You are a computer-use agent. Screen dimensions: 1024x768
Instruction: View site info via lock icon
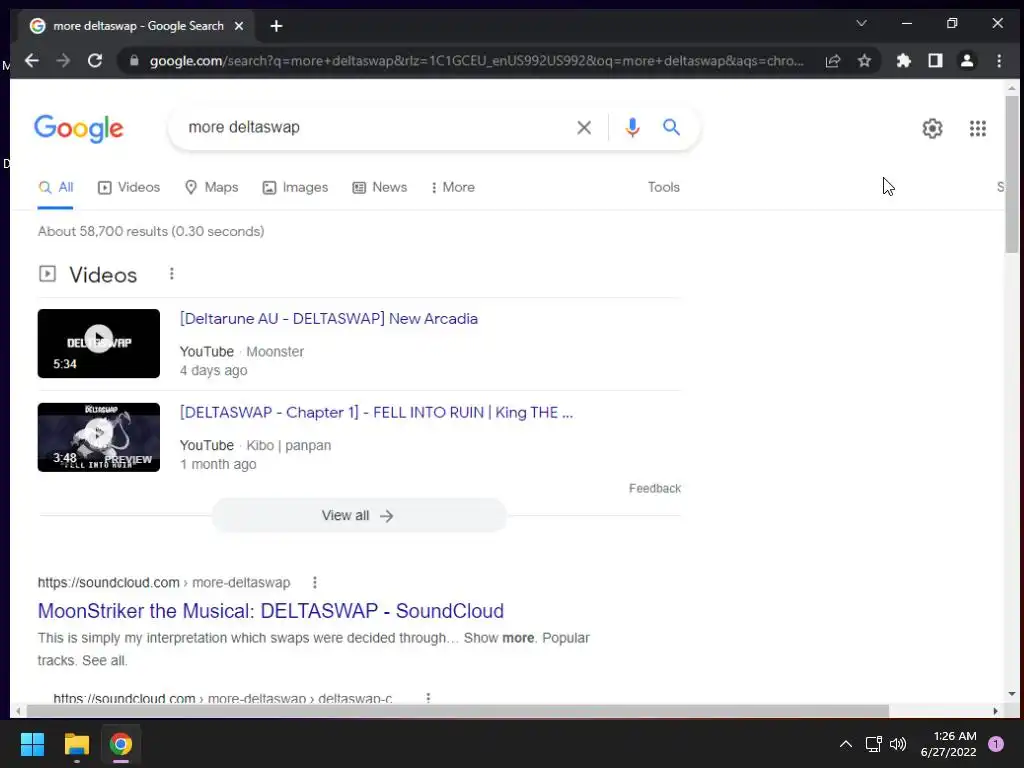coord(135,61)
